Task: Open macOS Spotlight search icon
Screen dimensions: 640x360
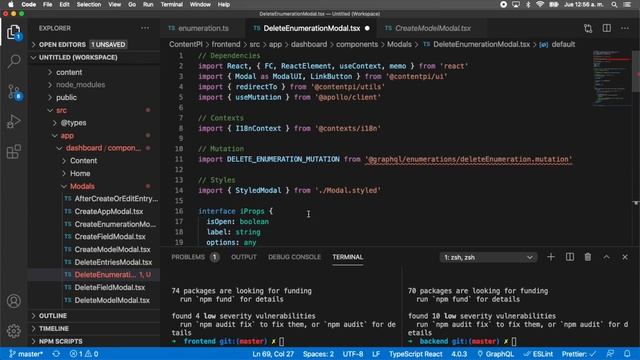Action: 614,4
